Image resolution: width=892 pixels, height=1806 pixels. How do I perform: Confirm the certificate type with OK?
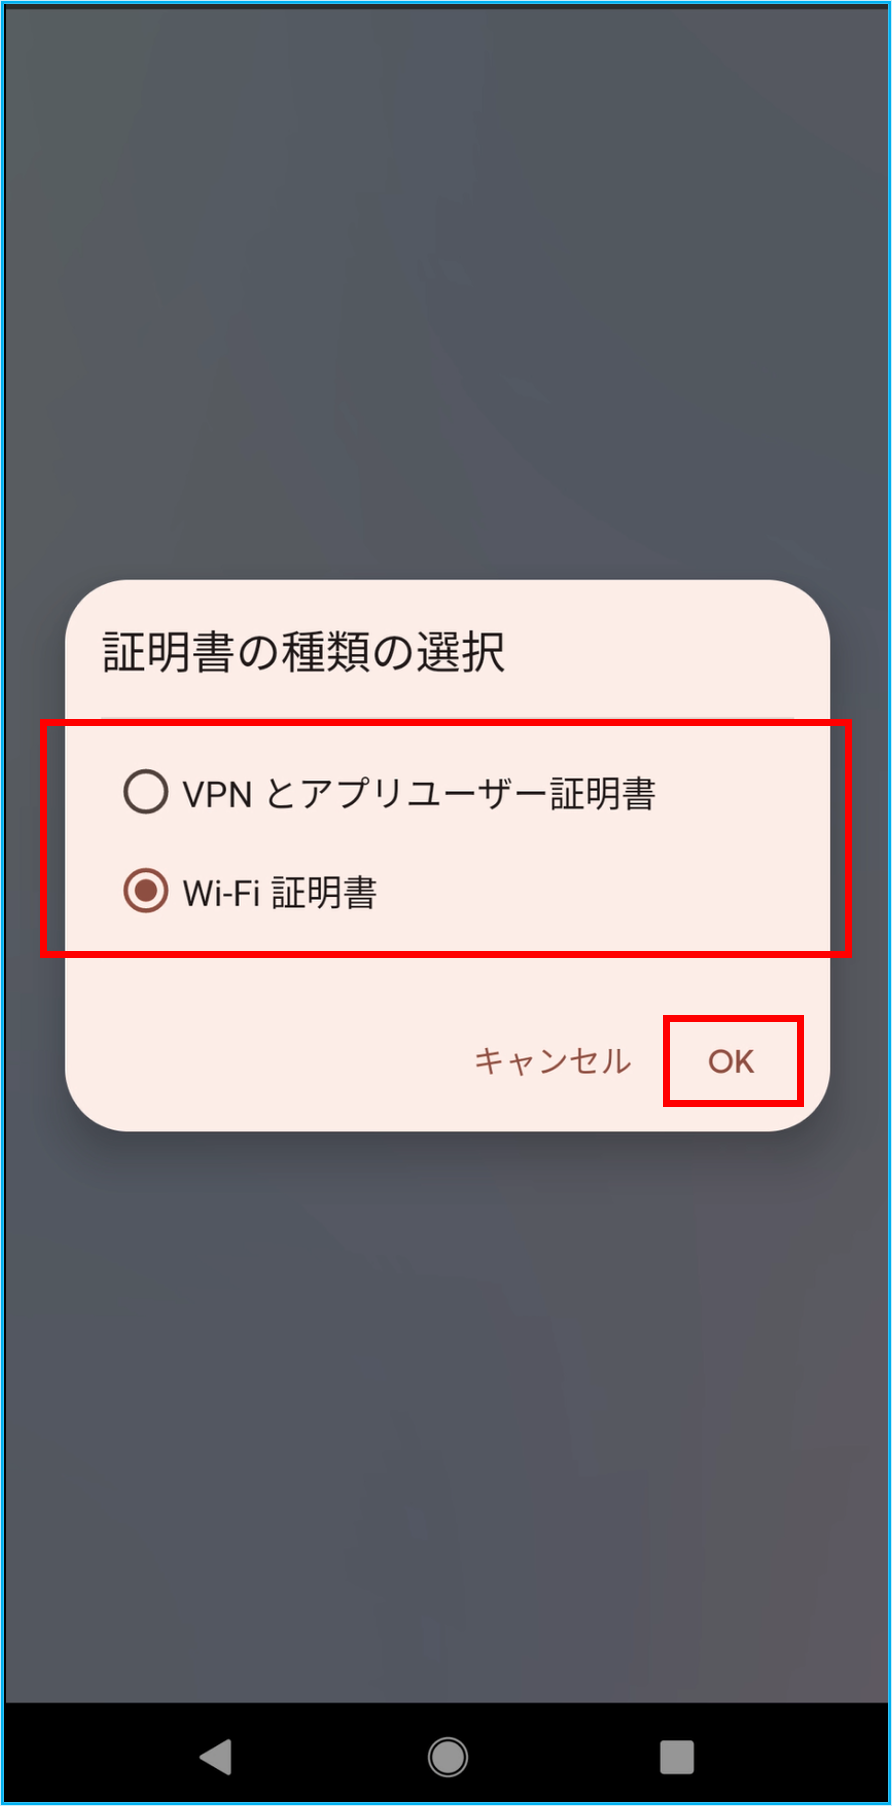[731, 1061]
